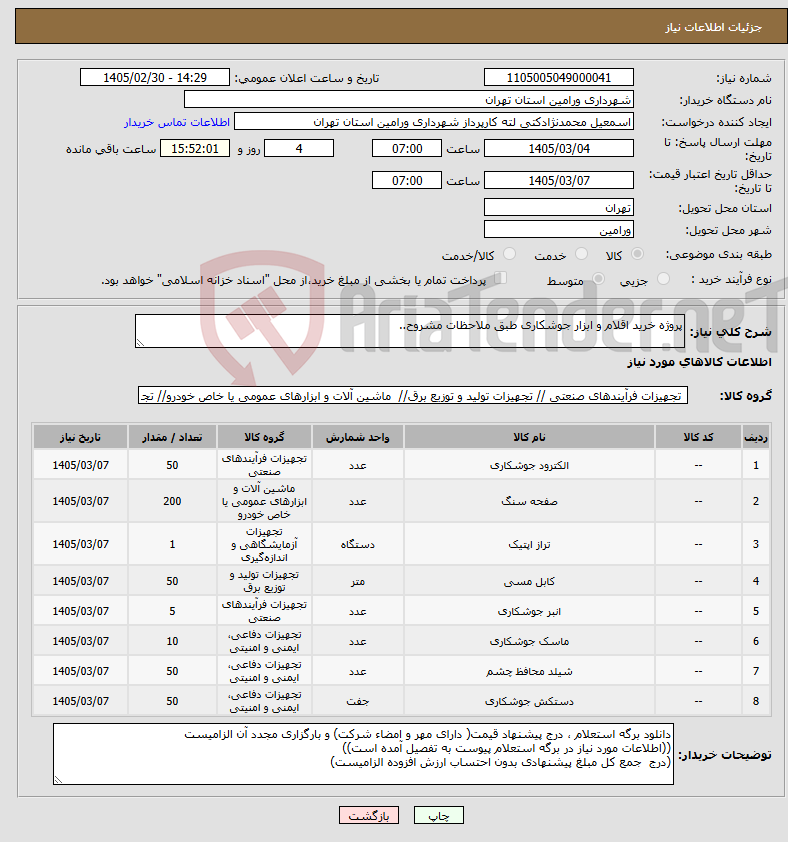Click the دستگاه unit cell
This screenshot has height=842, width=788.
pyautogui.click(x=358, y=544)
